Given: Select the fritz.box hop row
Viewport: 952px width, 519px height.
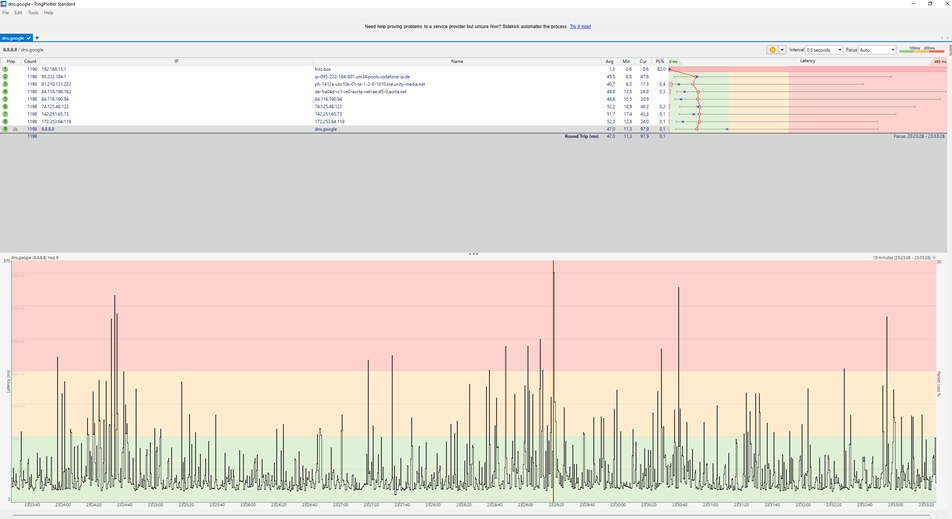Looking at the screenshot, I should 300,69.
